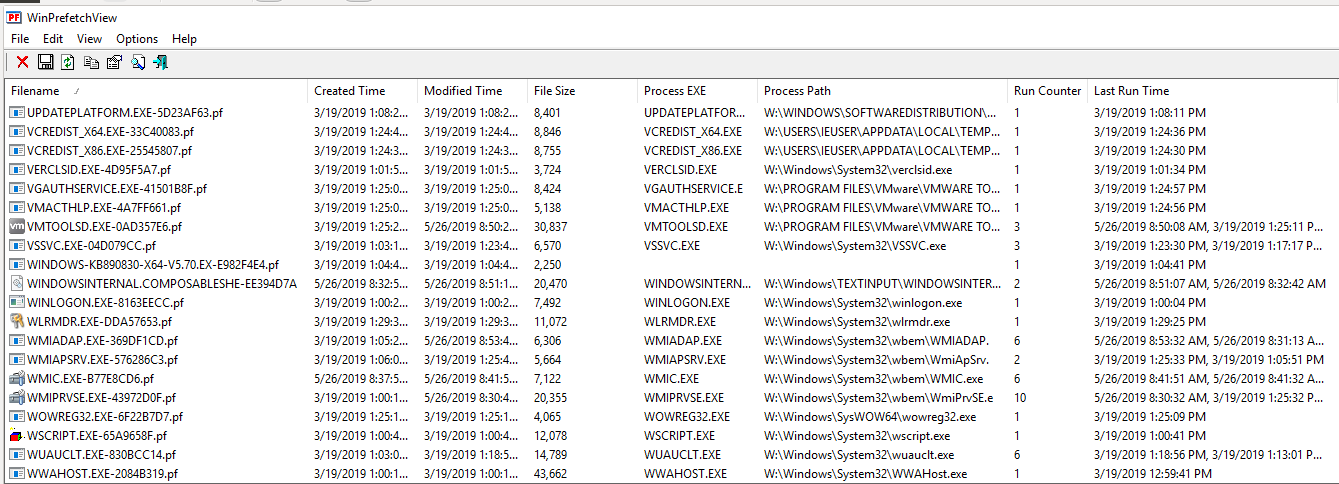The height and width of the screenshot is (484, 1339).
Task: Click the red X delete selected files icon
Action: pyautogui.click(x=22, y=63)
